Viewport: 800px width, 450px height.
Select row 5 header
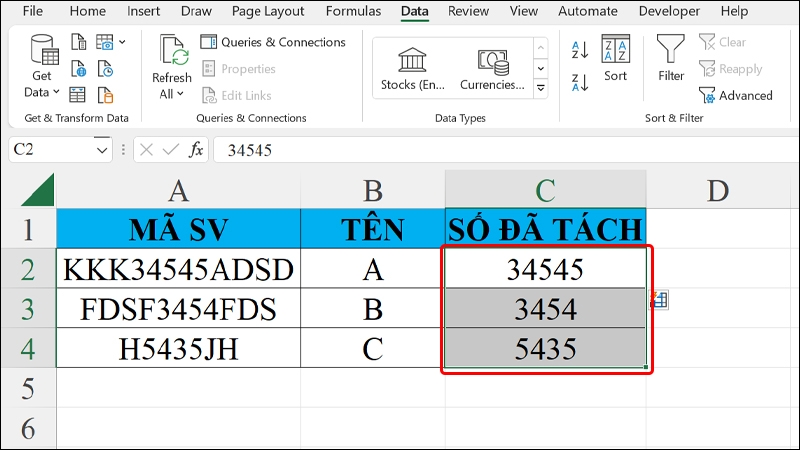[x=28, y=388]
